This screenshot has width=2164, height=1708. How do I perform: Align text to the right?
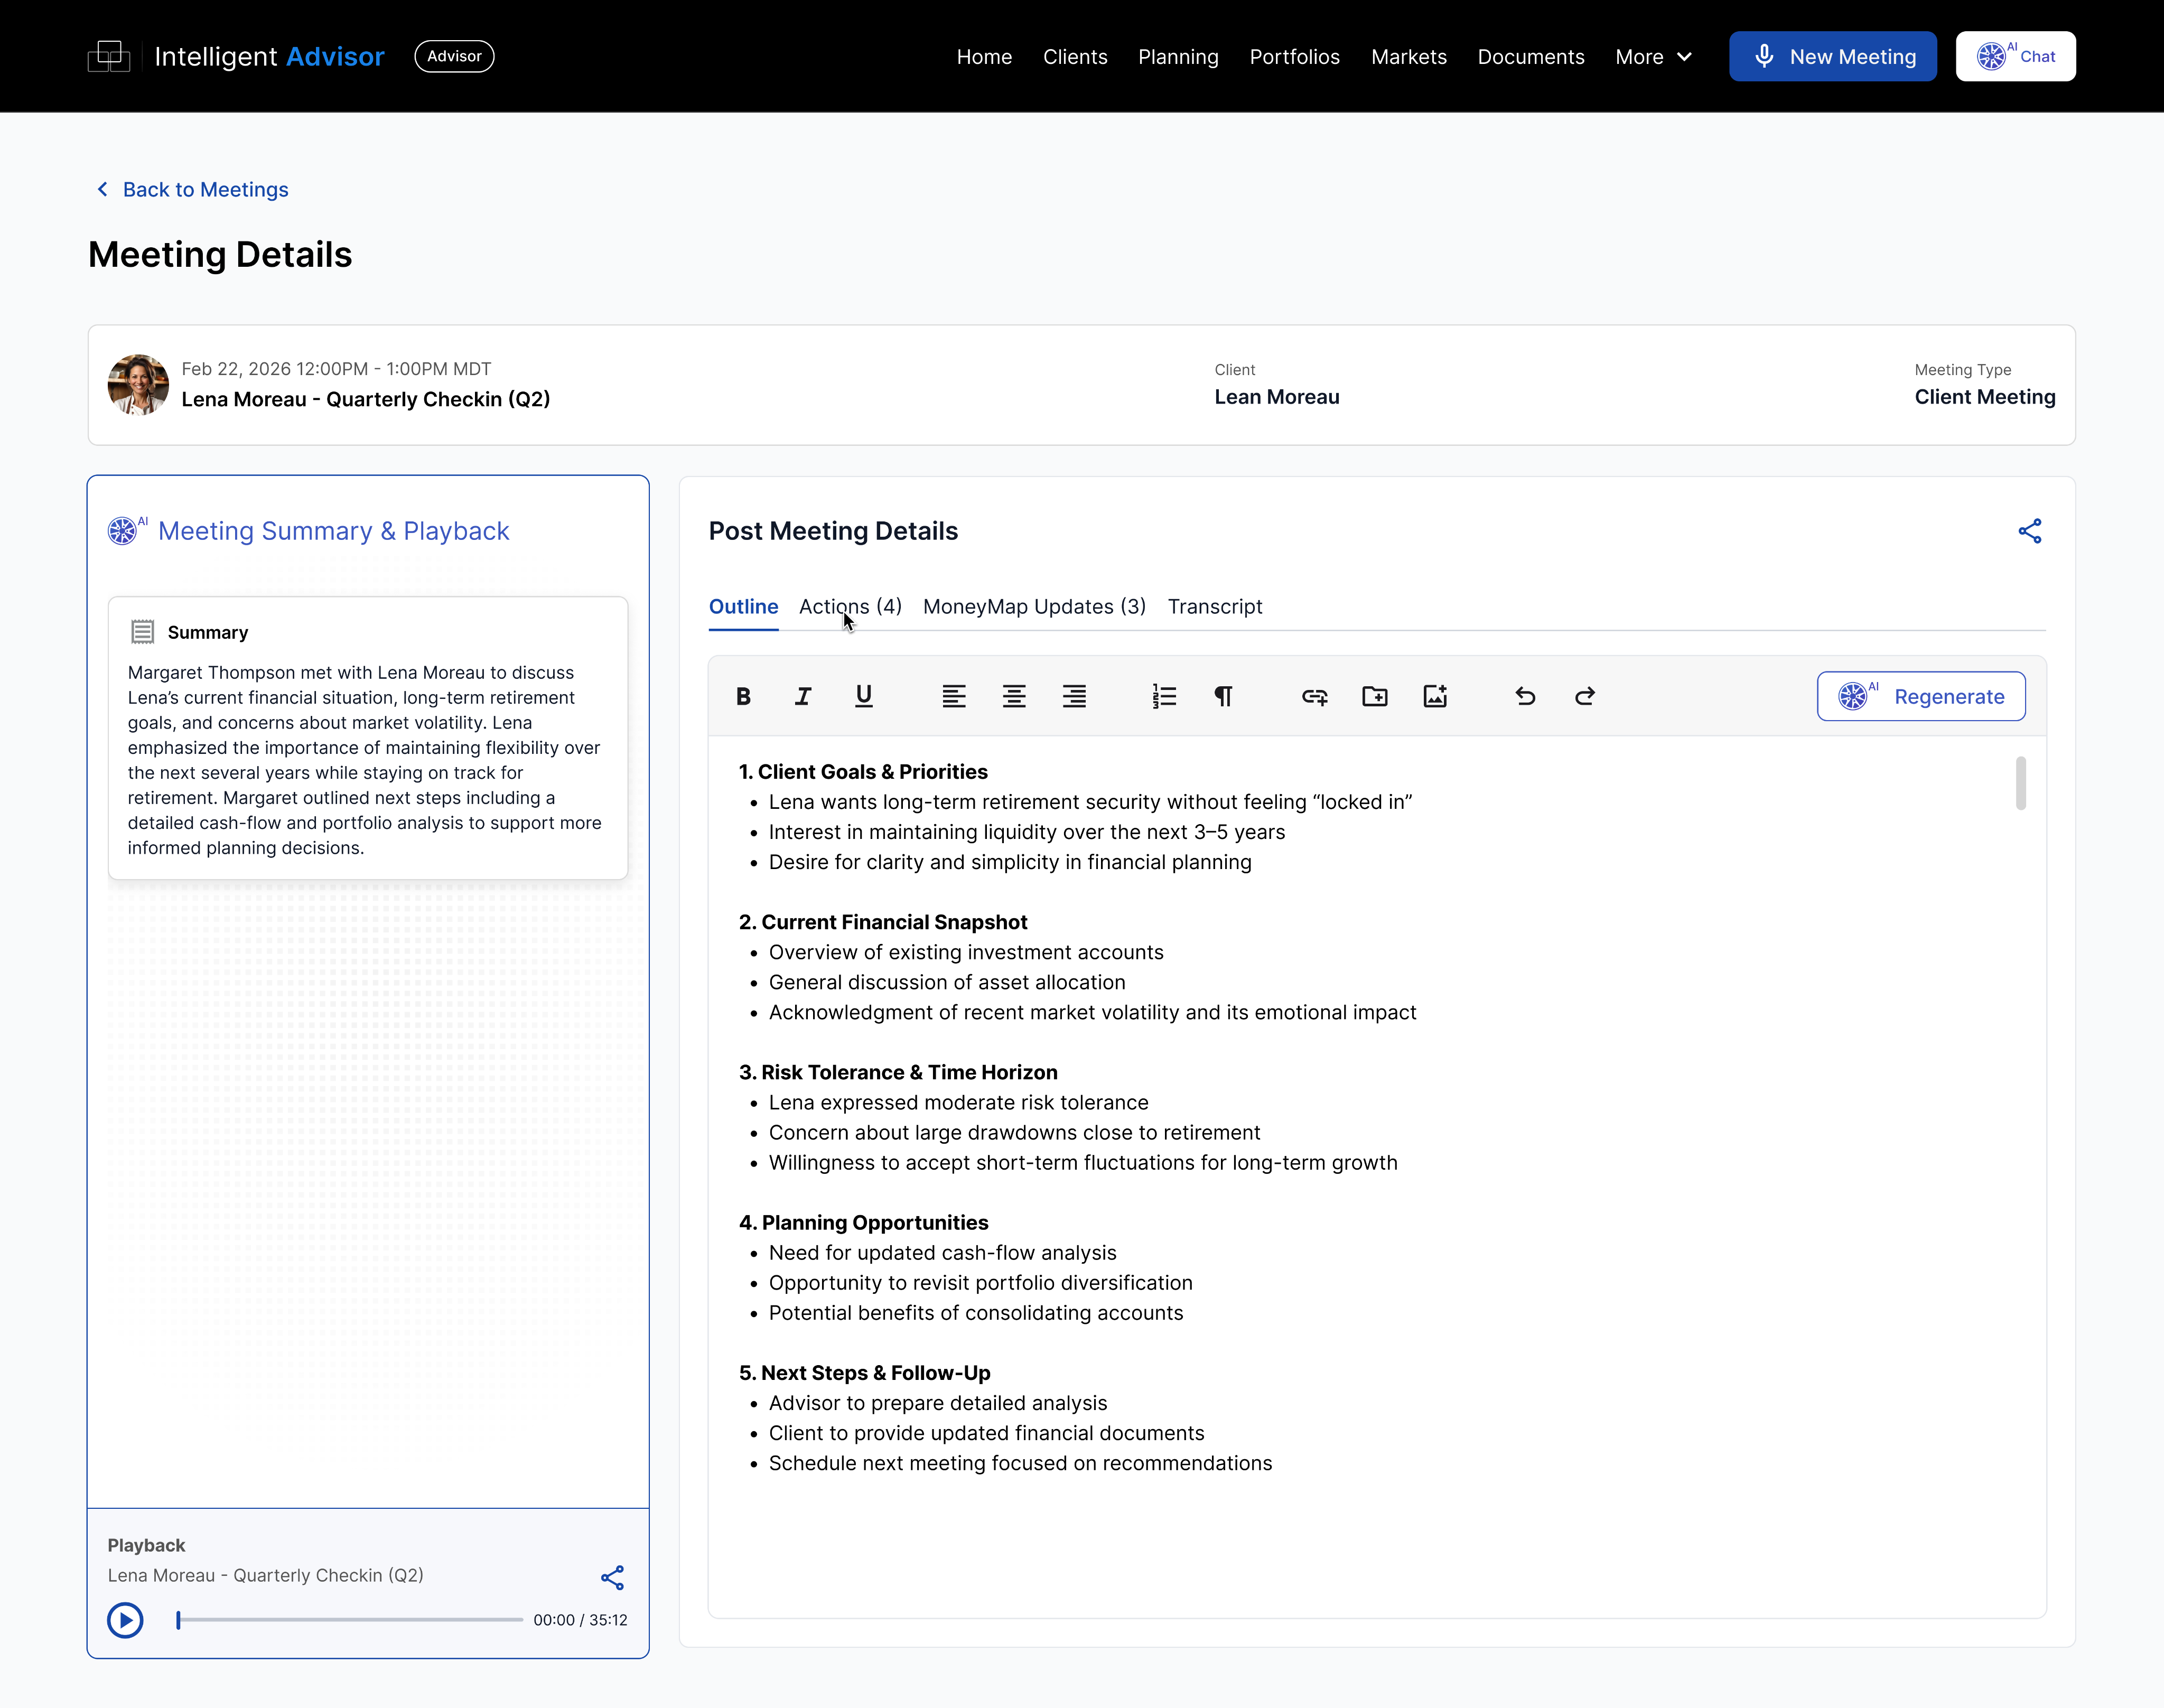point(1074,696)
